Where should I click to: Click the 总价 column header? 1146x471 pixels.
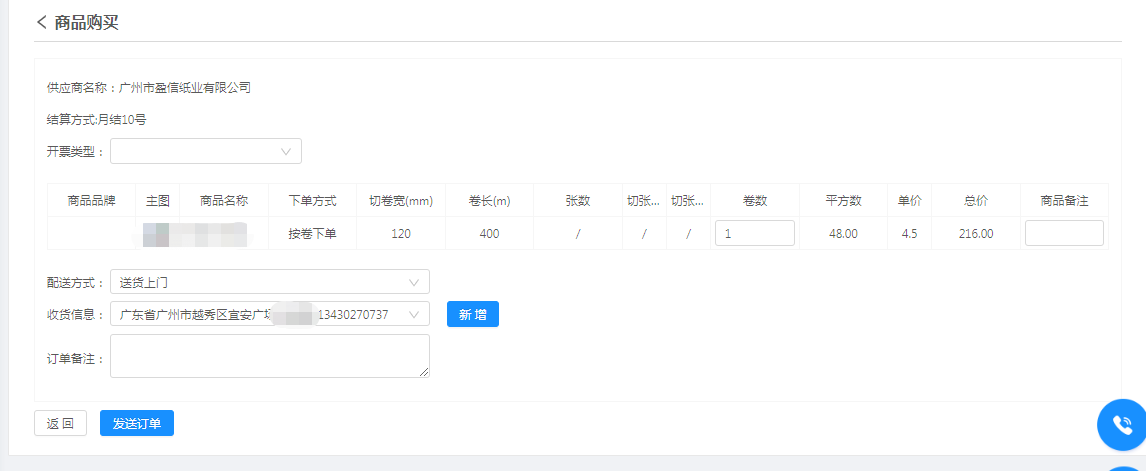click(976, 201)
